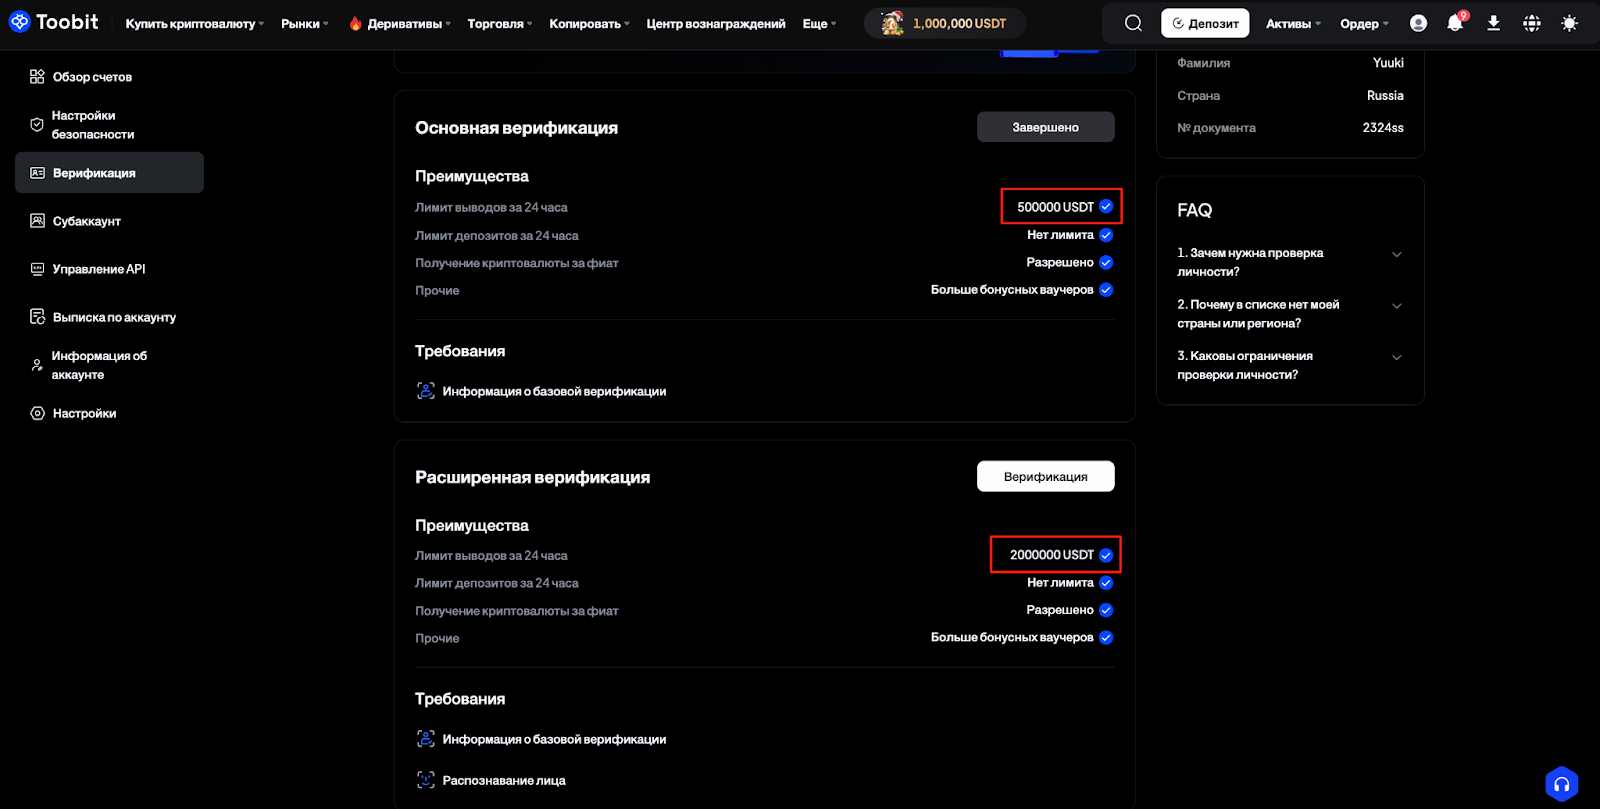Click the Toobit logo
This screenshot has width=1600, height=809.
[x=54, y=22]
